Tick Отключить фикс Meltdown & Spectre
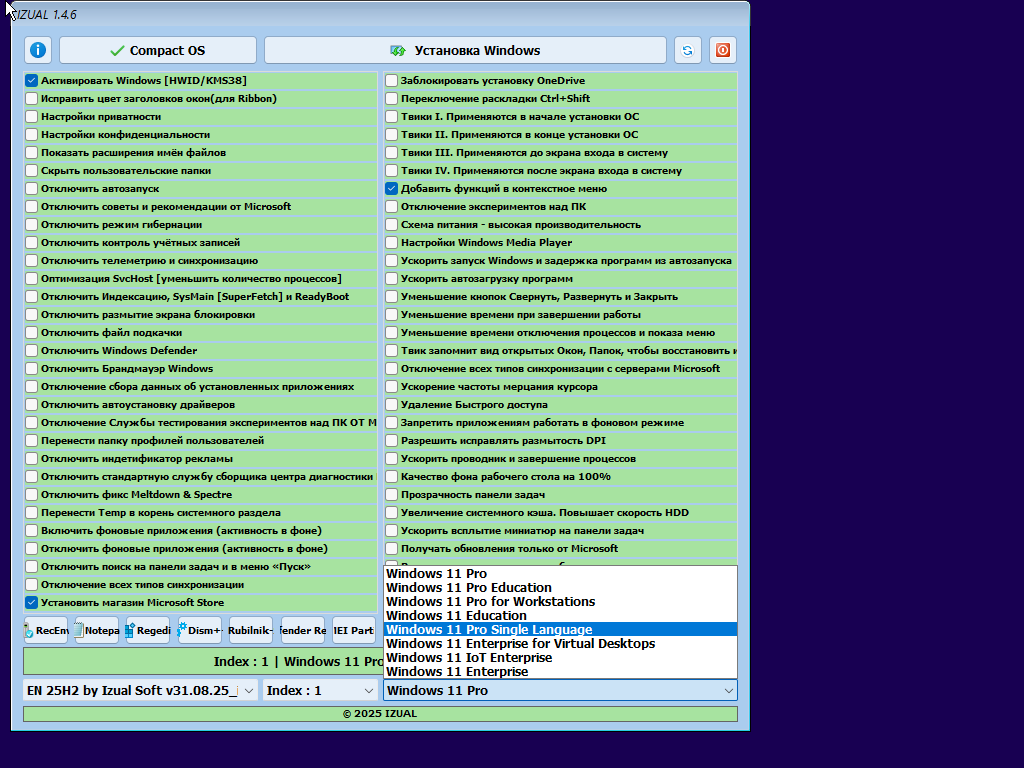 point(31,494)
